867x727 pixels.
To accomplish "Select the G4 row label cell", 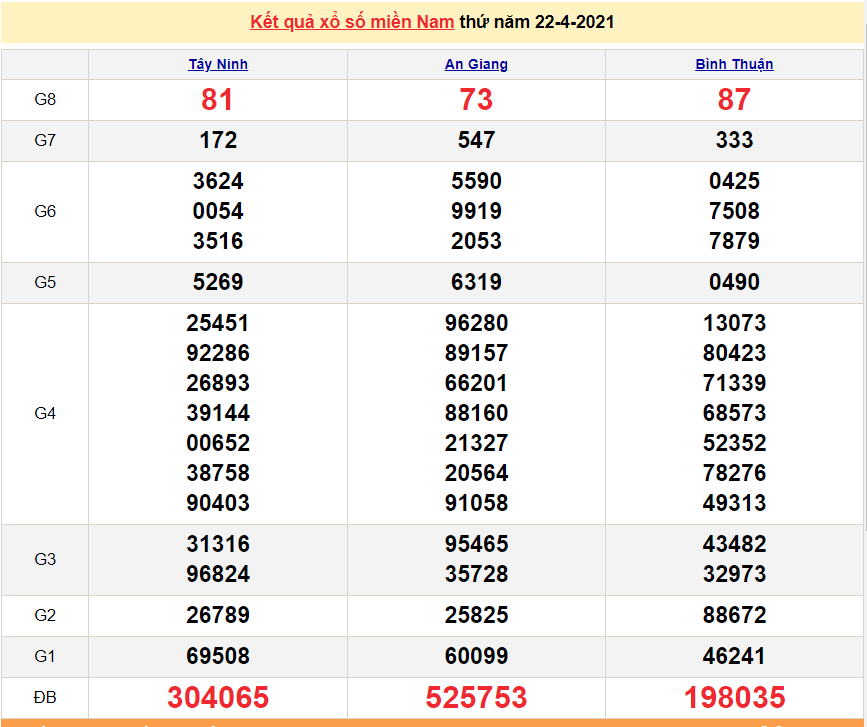I will 45,413.
